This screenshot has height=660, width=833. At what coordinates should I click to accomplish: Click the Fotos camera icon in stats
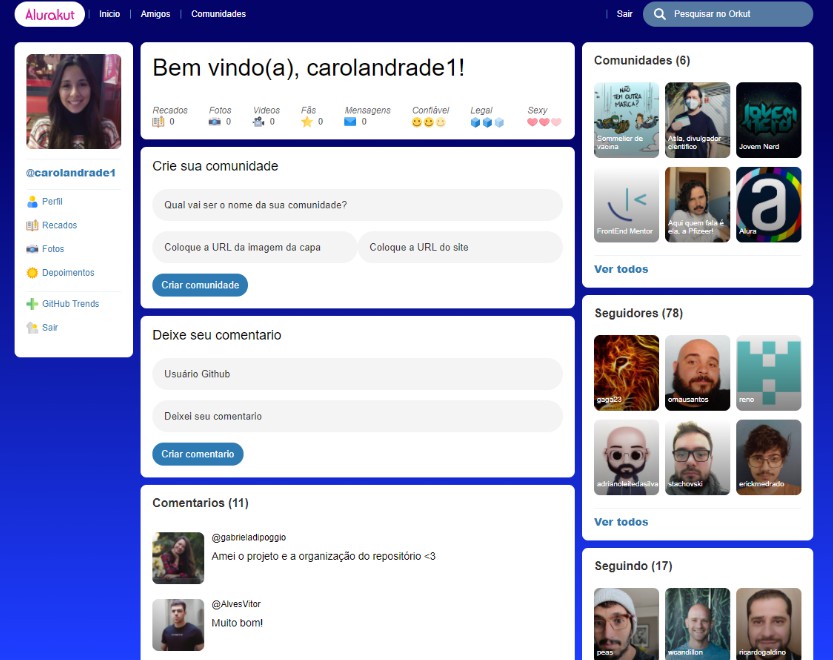[214, 122]
